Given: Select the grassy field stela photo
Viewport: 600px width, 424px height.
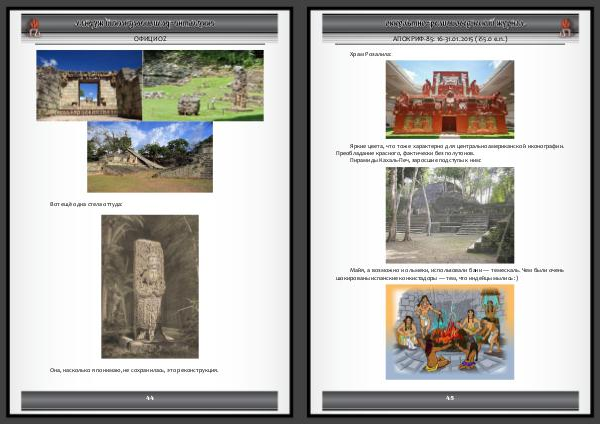Looking at the screenshot, I should pyautogui.click(x=203, y=86).
